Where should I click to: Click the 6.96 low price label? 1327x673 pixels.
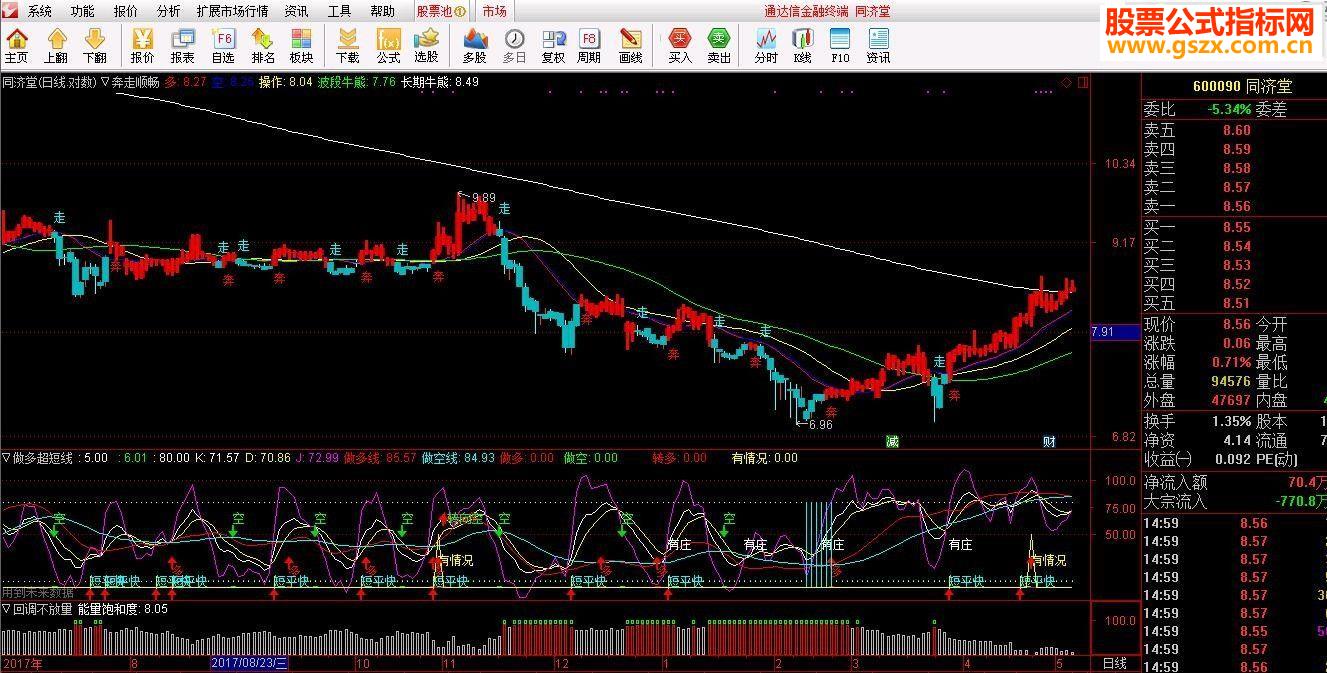coord(819,425)
